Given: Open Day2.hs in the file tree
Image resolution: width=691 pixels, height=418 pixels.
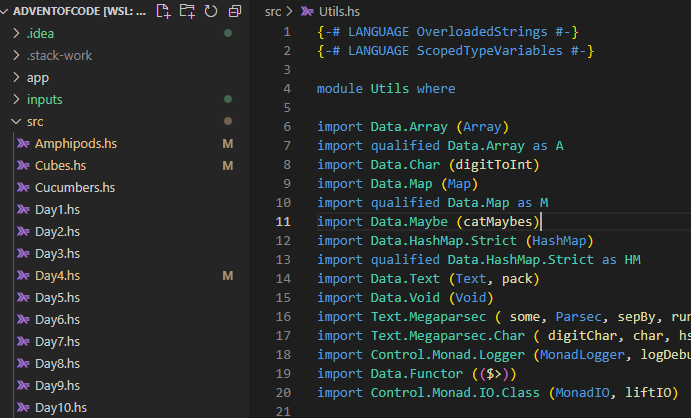Looking at the screenshot, I should coord(57,232).
